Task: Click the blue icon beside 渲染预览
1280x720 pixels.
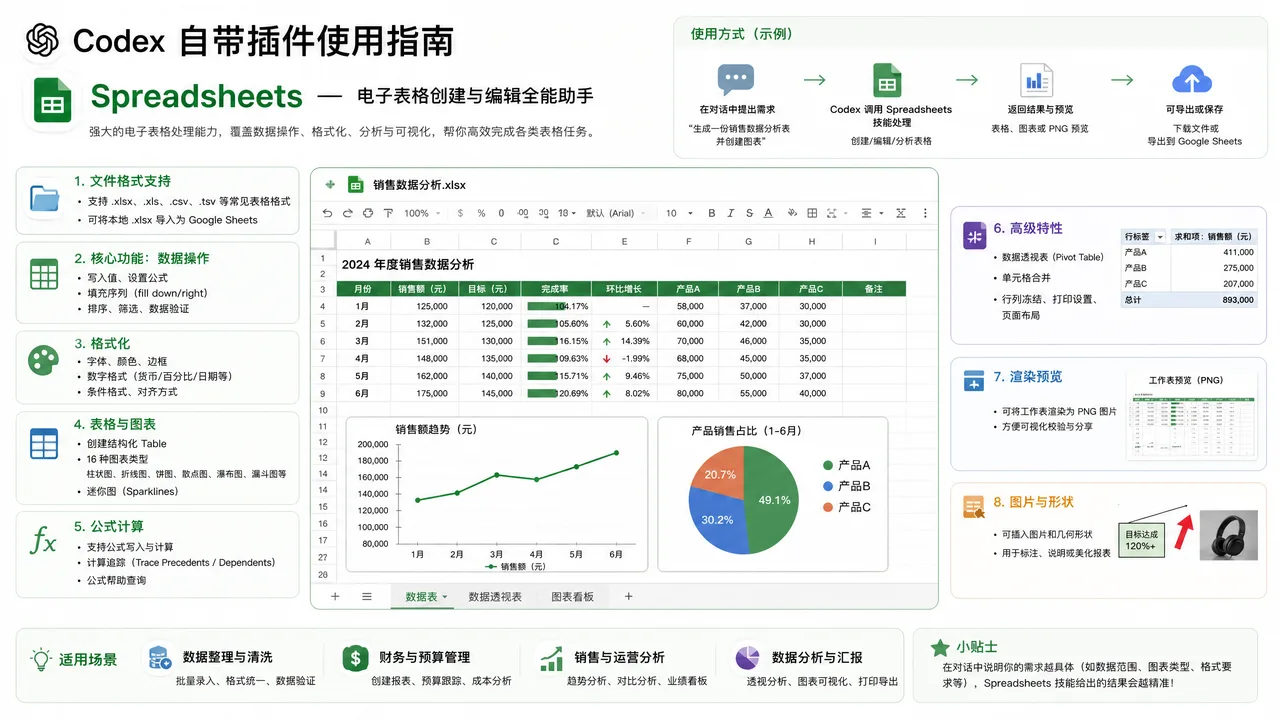Action: [974, 380]
